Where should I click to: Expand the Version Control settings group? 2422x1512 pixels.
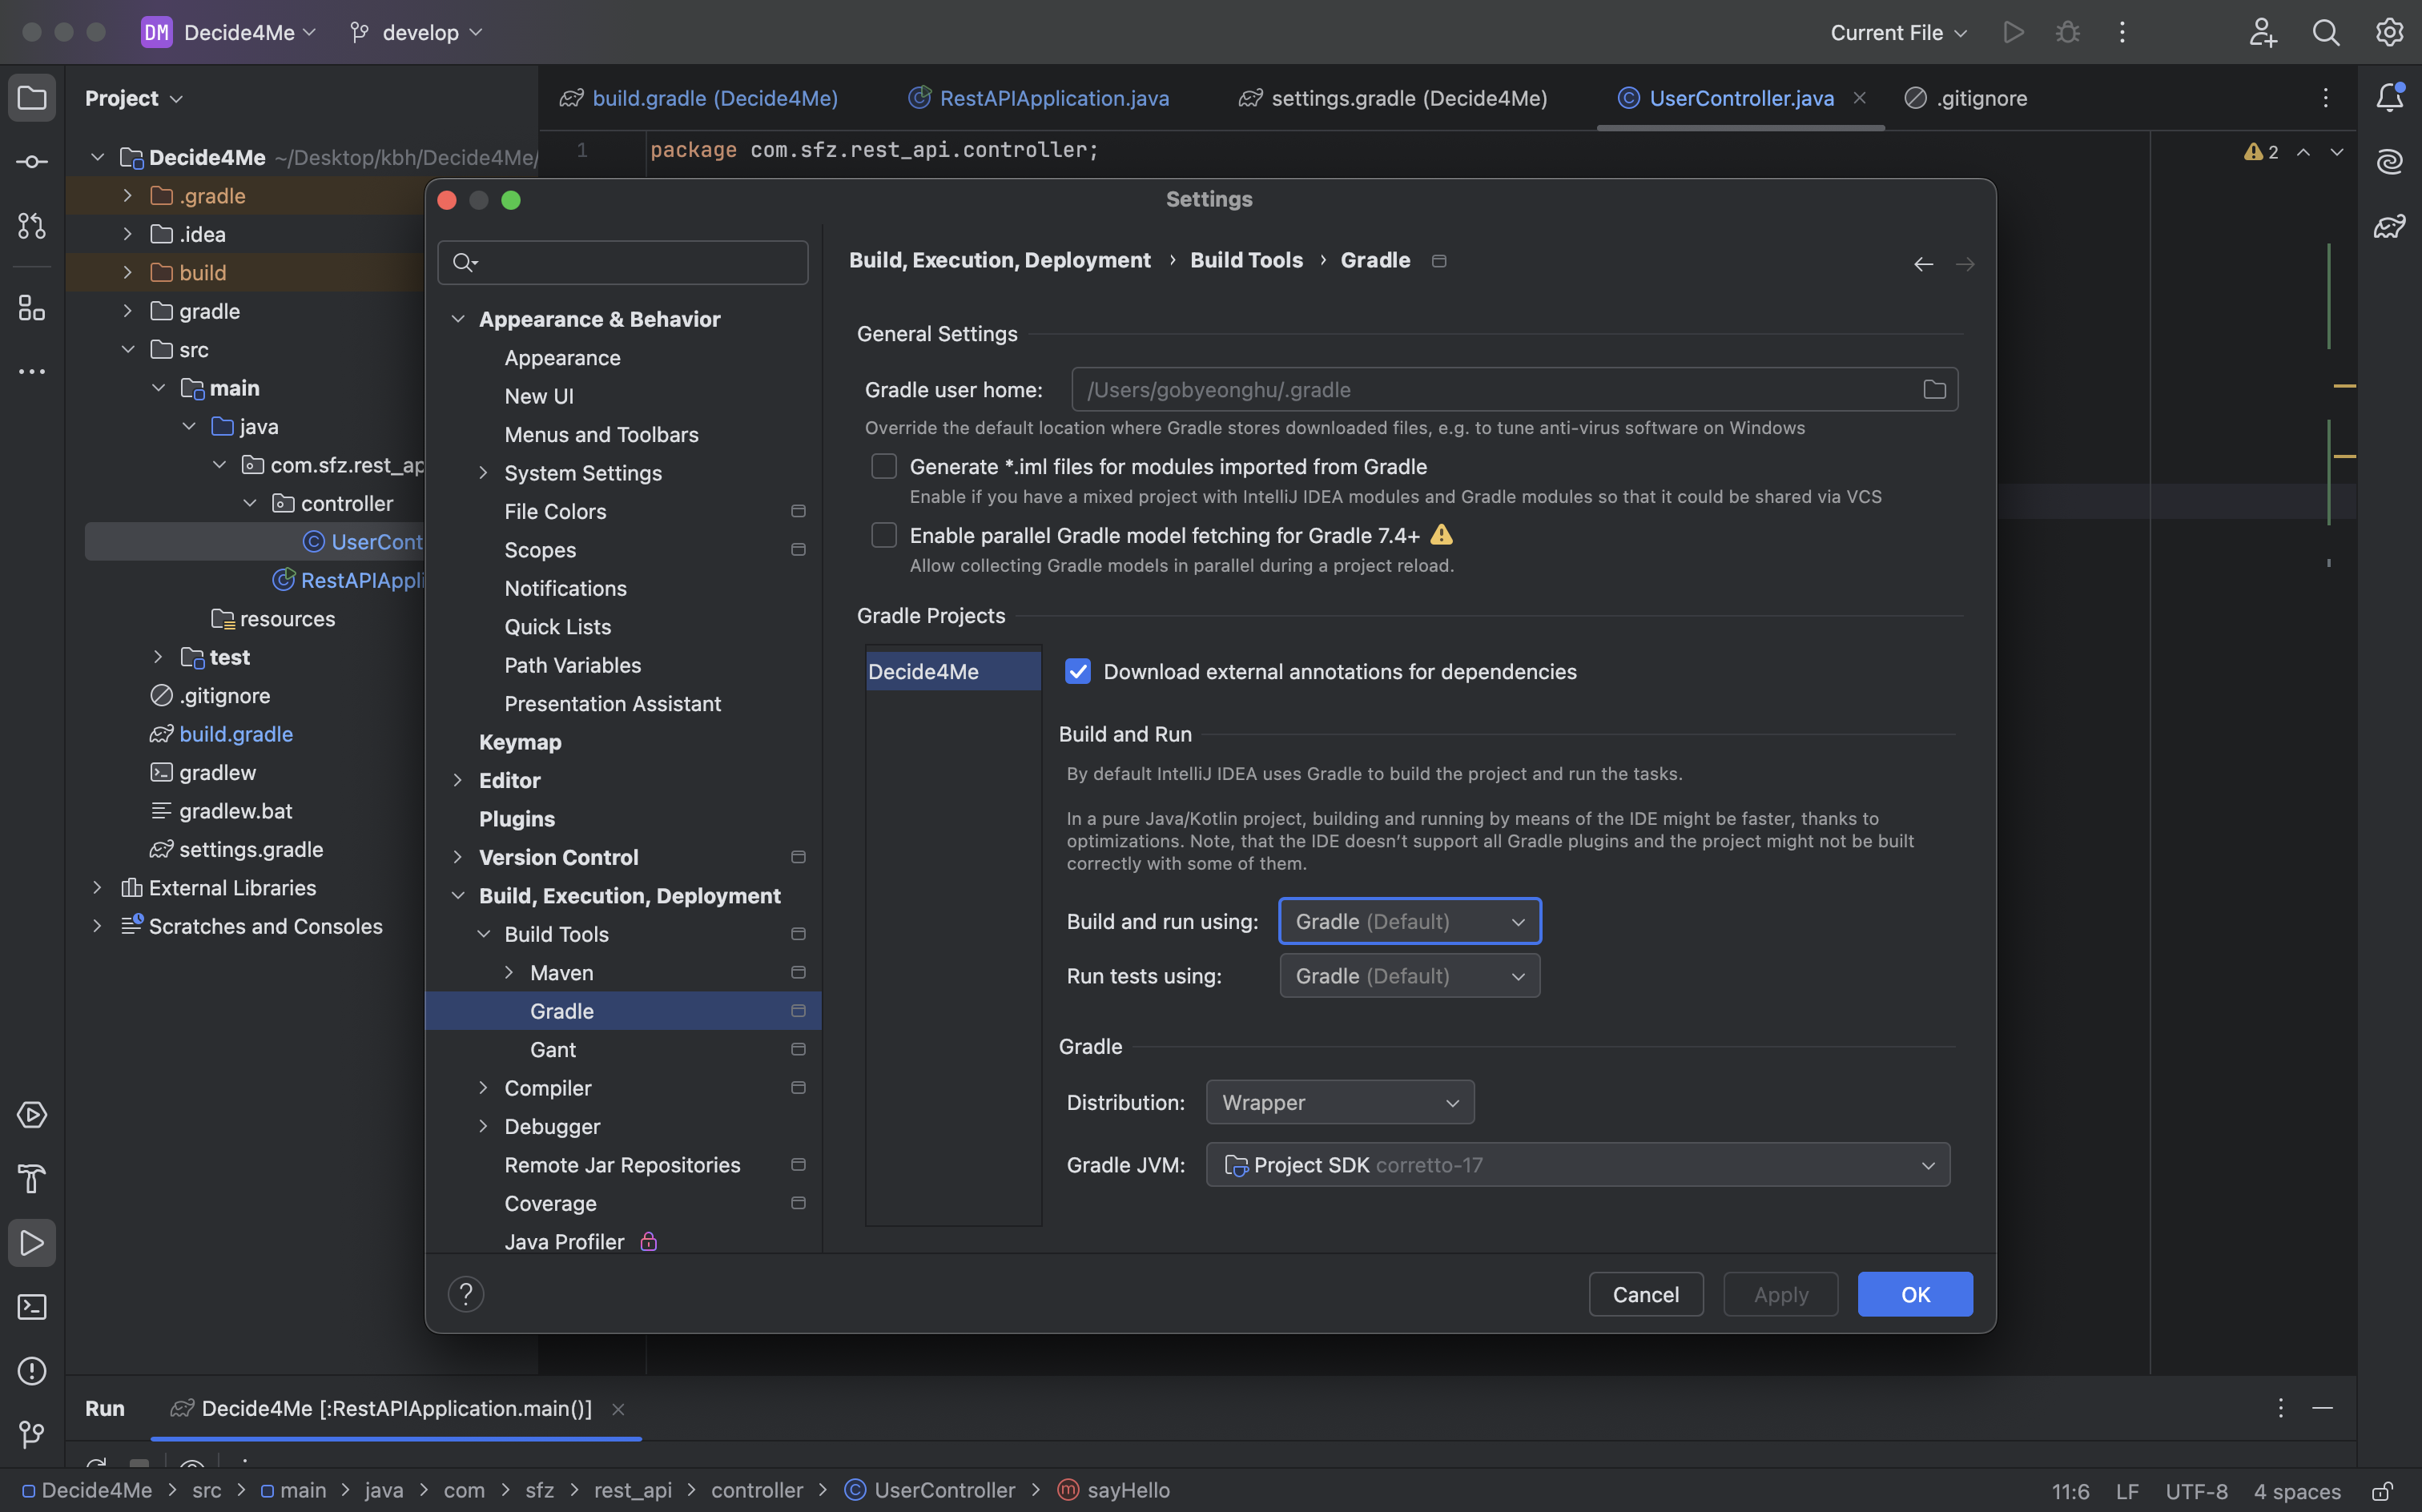click(458, 857)
